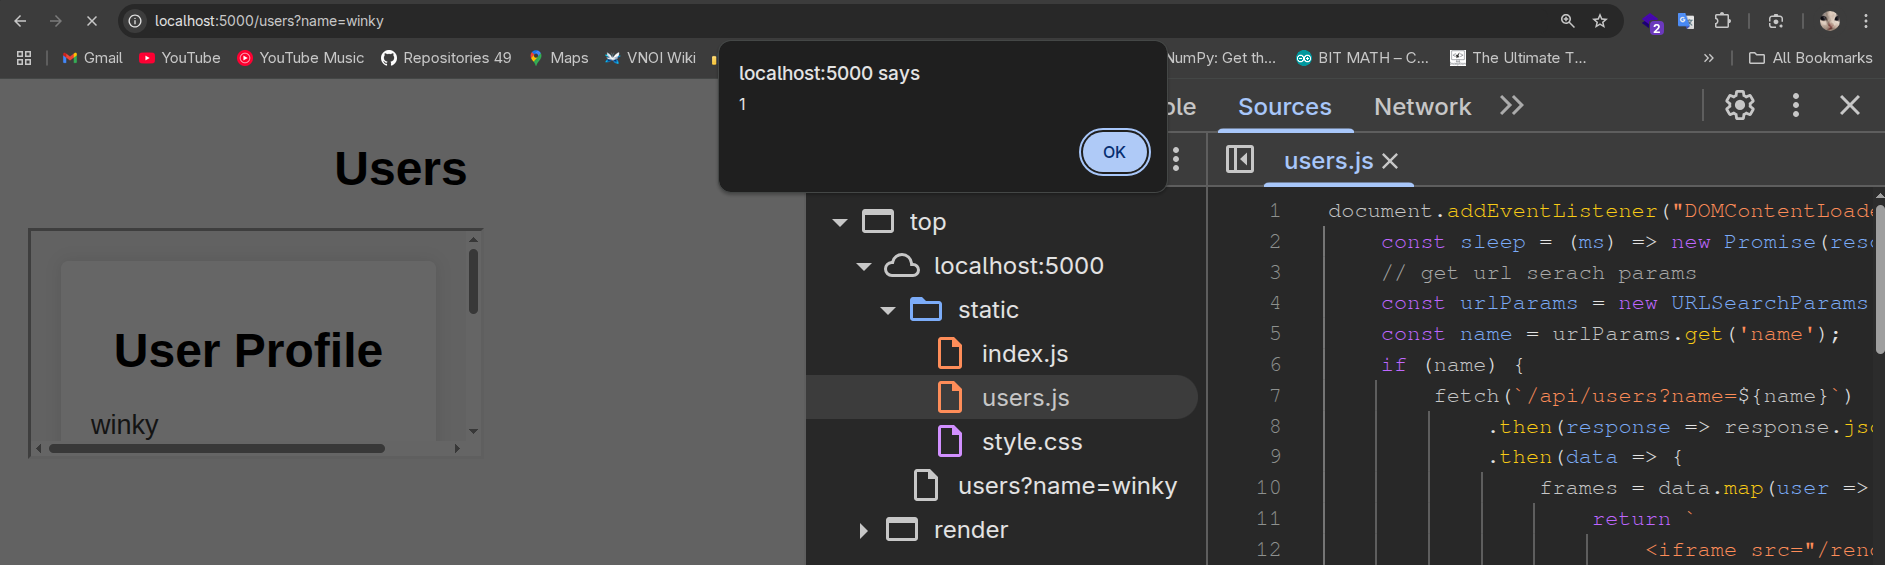This screenshot has height=565, width=1885.
Task: Toggle the Sources navigator sidebar icon
Action: pos(1239,160)
